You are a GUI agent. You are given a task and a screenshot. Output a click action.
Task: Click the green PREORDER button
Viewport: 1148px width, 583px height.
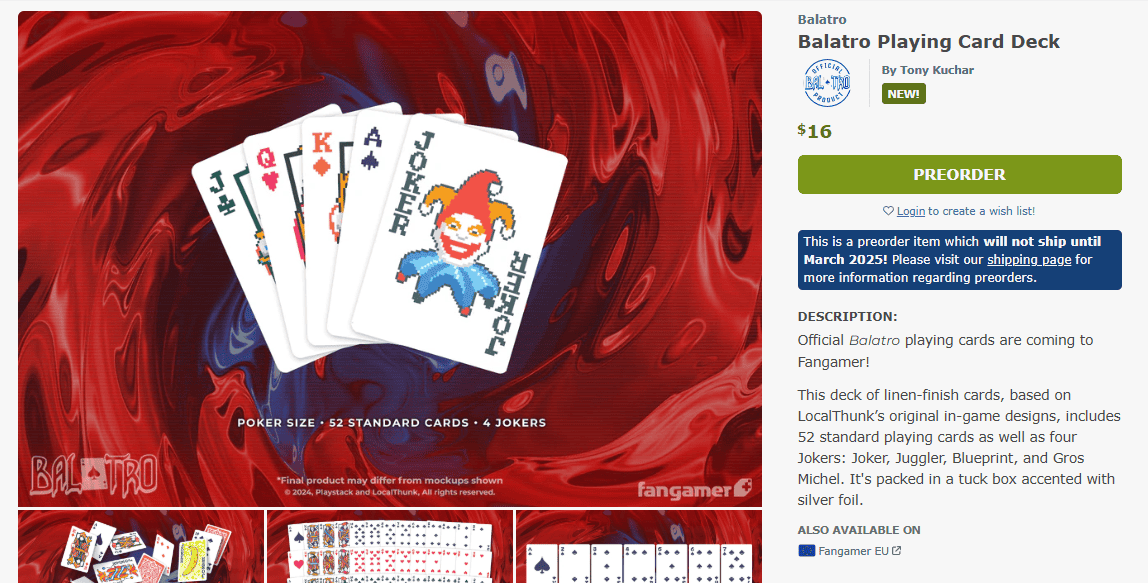(x=959, y=174)
